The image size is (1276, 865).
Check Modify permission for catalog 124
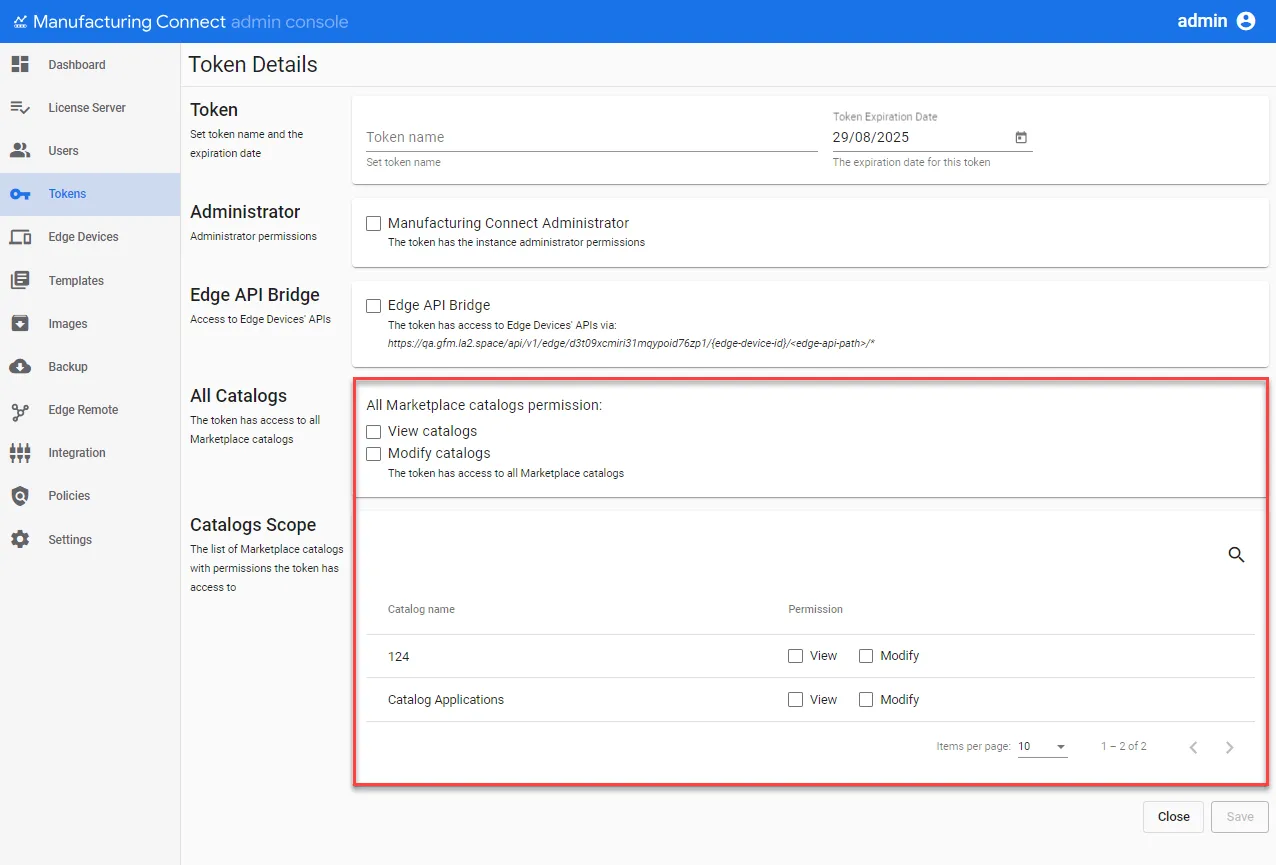(x=866, y=656)
